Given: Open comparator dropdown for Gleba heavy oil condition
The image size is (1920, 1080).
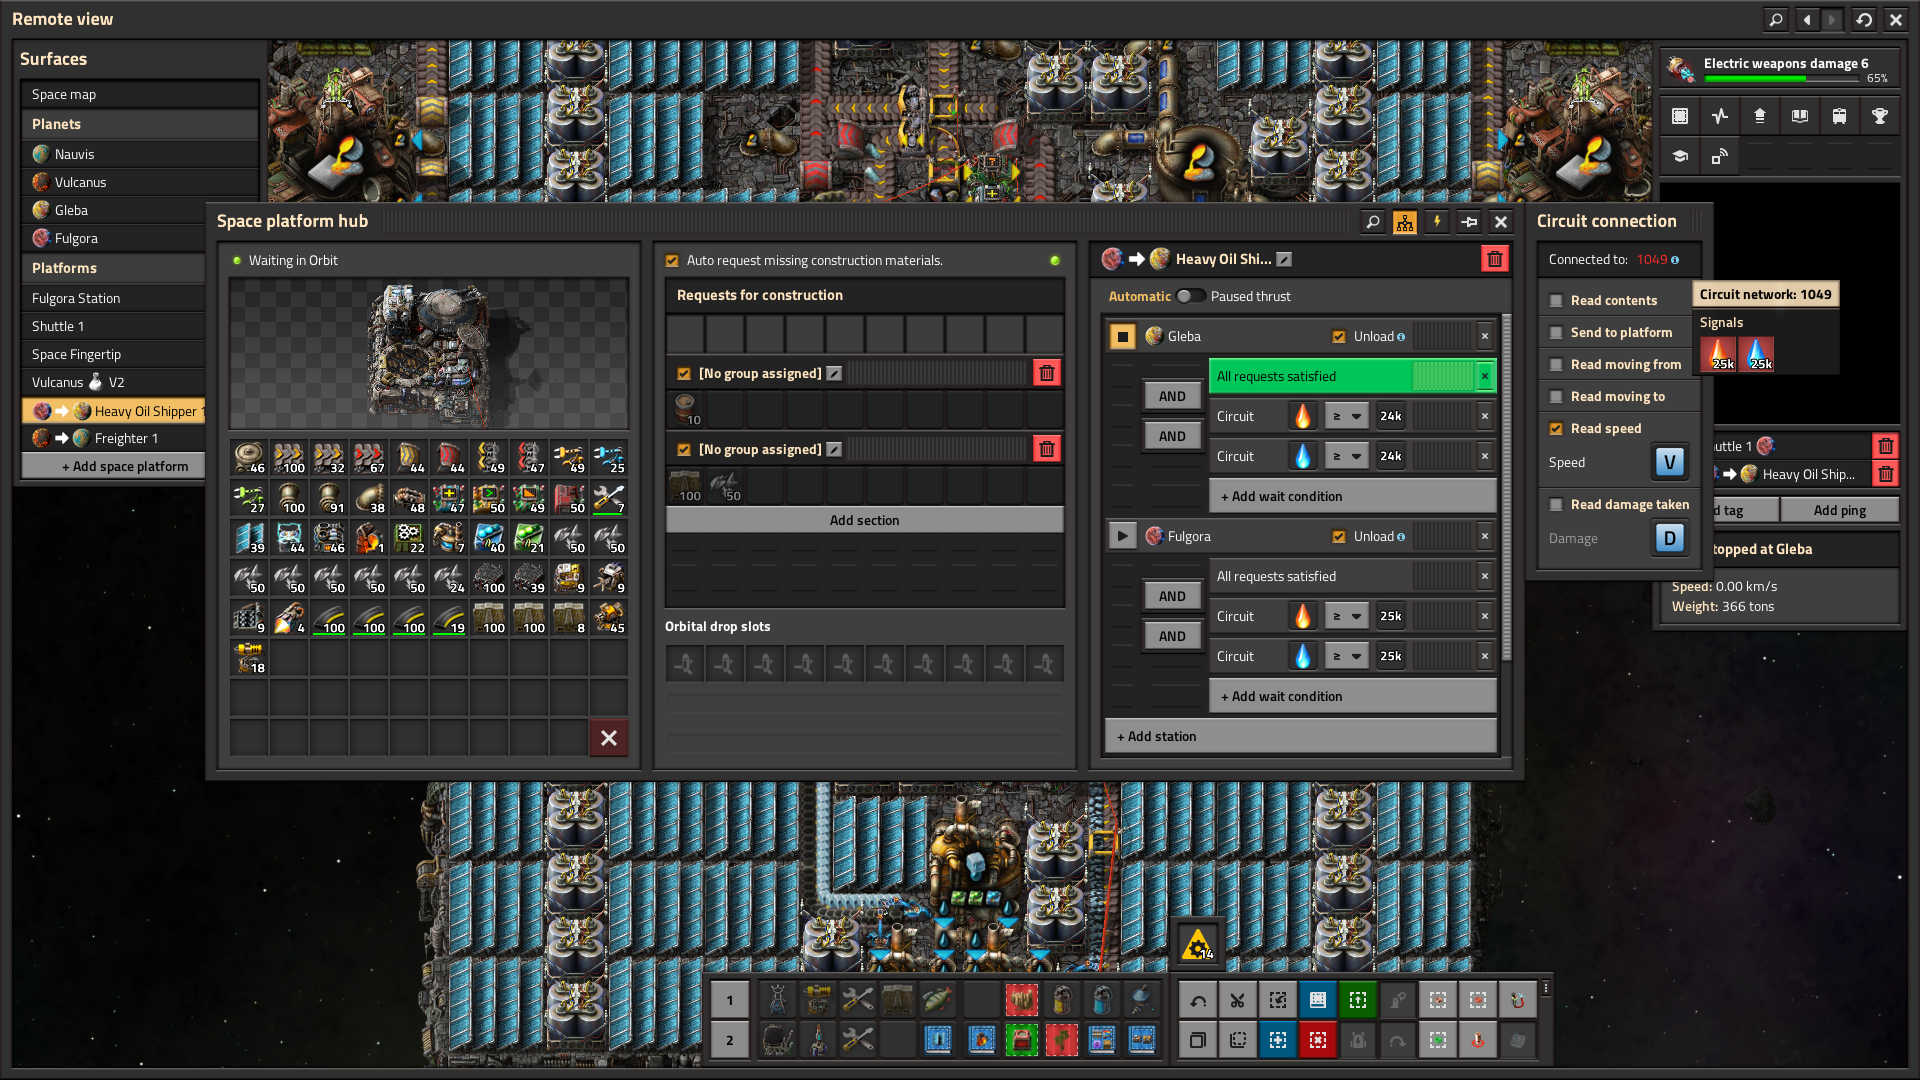Looking at the screenshot, I should point(1347,416).
